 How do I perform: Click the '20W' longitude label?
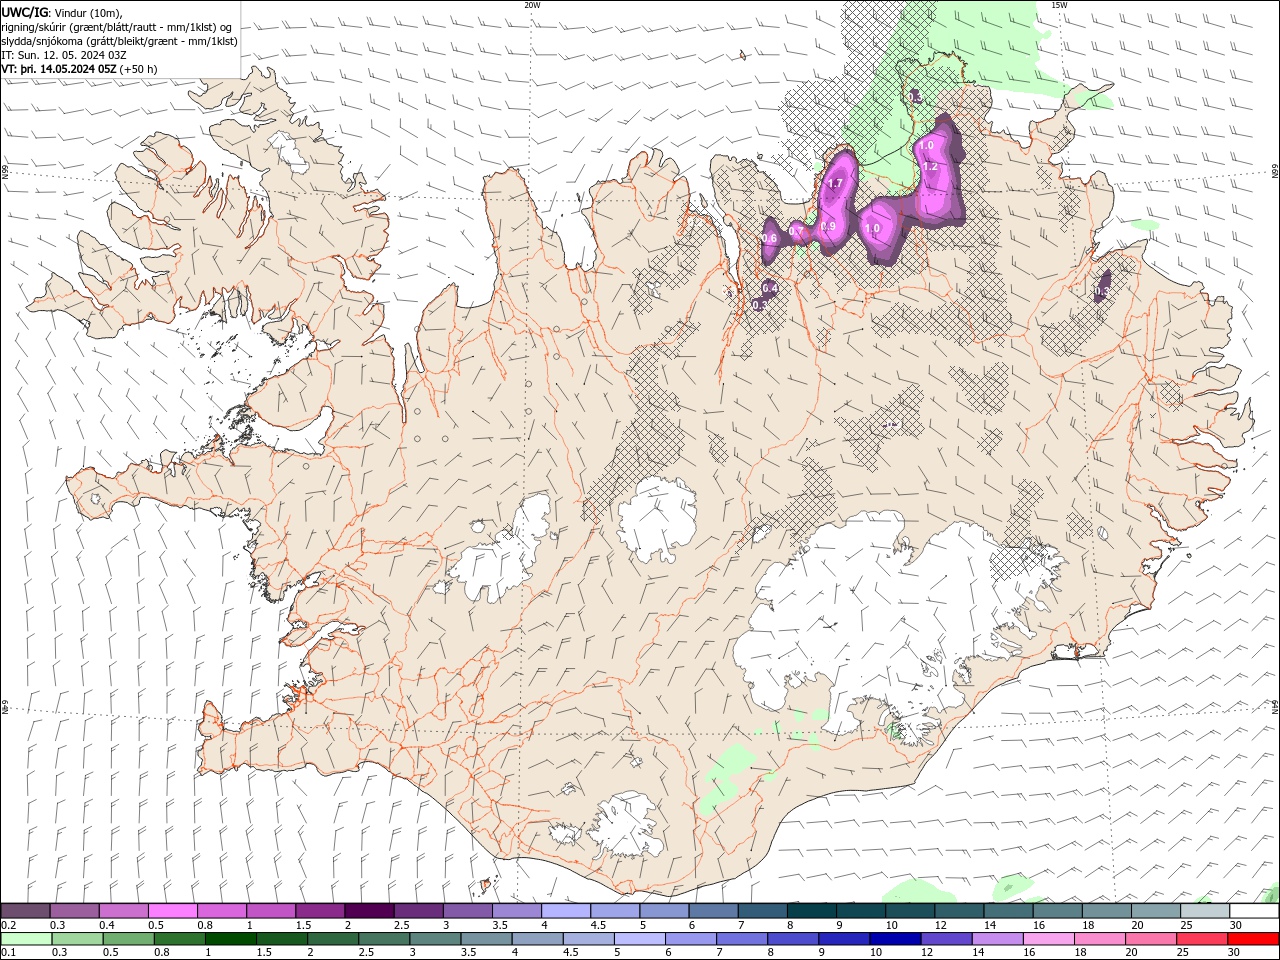pos(532,5)
